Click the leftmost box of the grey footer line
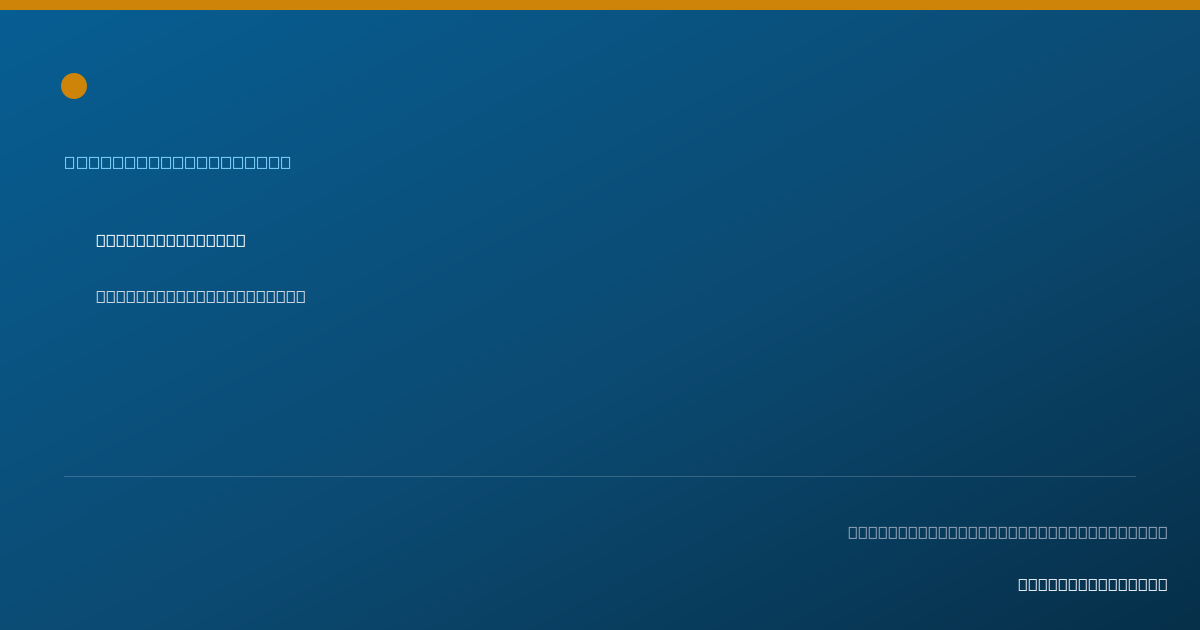Screen dimensions: 1200x630 pos(853,532)
